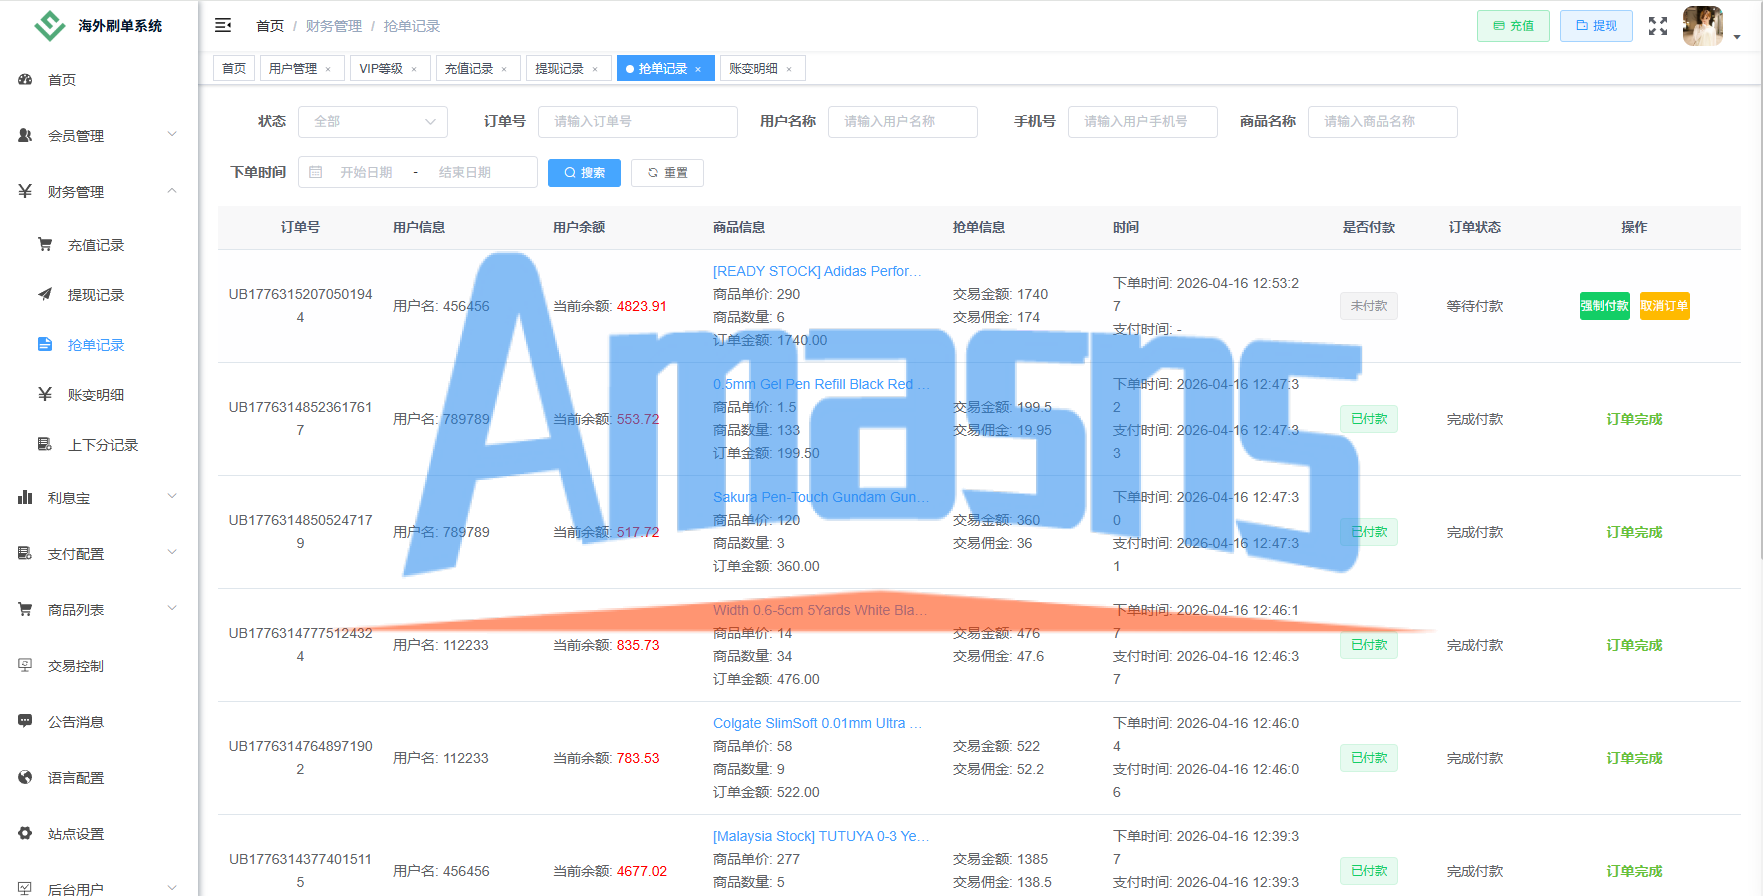
Task: Click the 提现 button in header
Action: click(x=1596, y=26)
